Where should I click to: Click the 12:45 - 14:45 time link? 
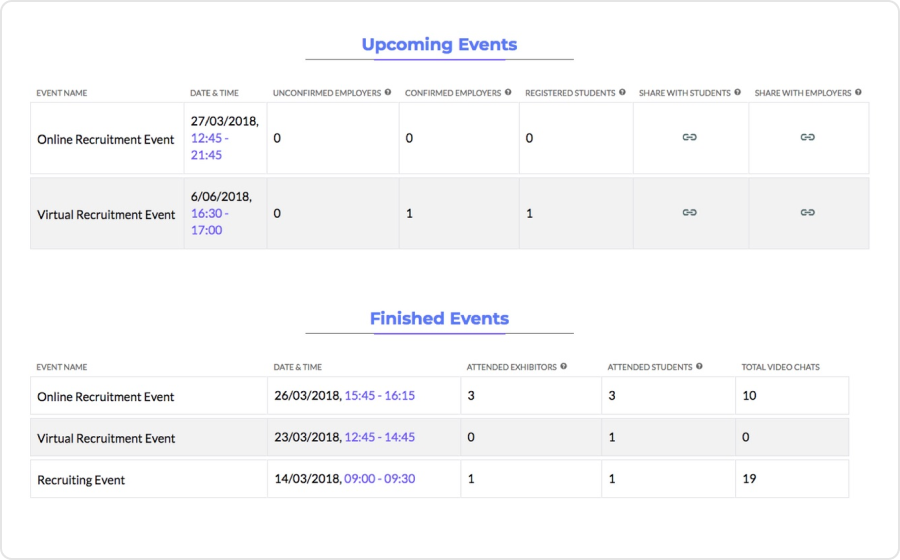tap(379, 437)
